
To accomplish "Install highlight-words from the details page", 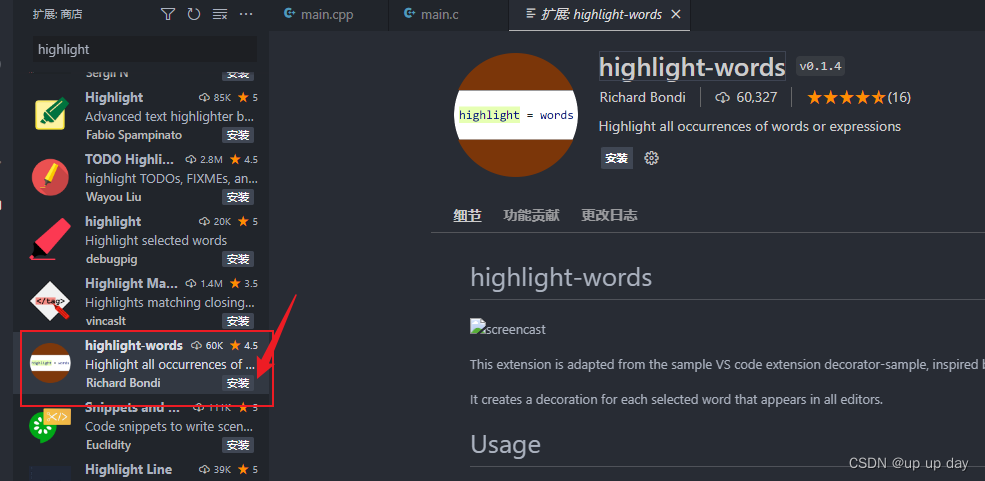I will pyautogui.click(x=616, y=158).
